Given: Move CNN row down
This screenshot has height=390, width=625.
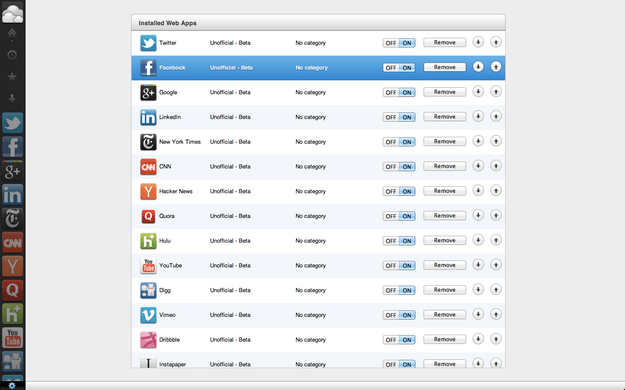Looking at the screenshot, I should (x=478, y=165).
